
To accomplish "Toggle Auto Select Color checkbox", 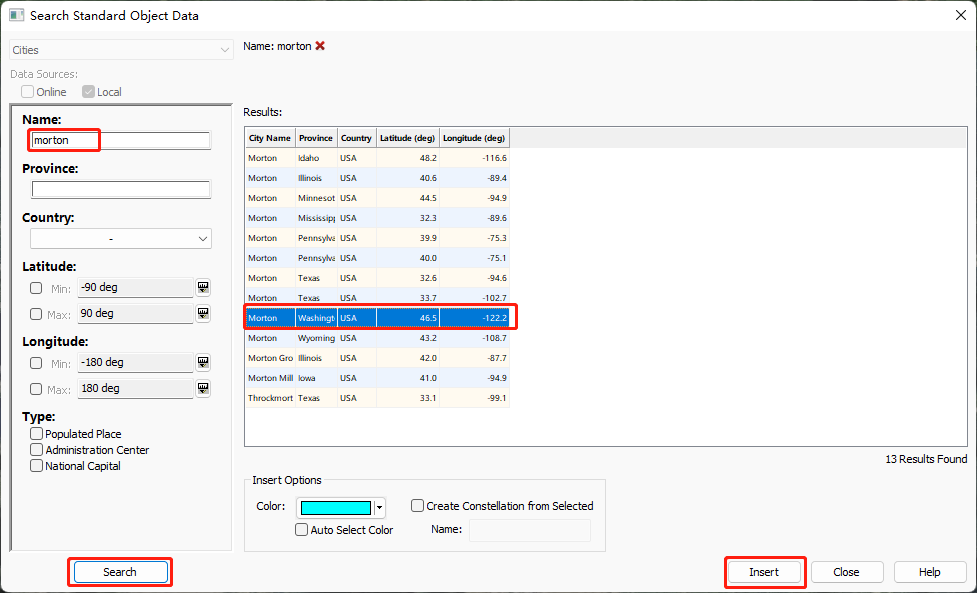I will coord(302,530).
